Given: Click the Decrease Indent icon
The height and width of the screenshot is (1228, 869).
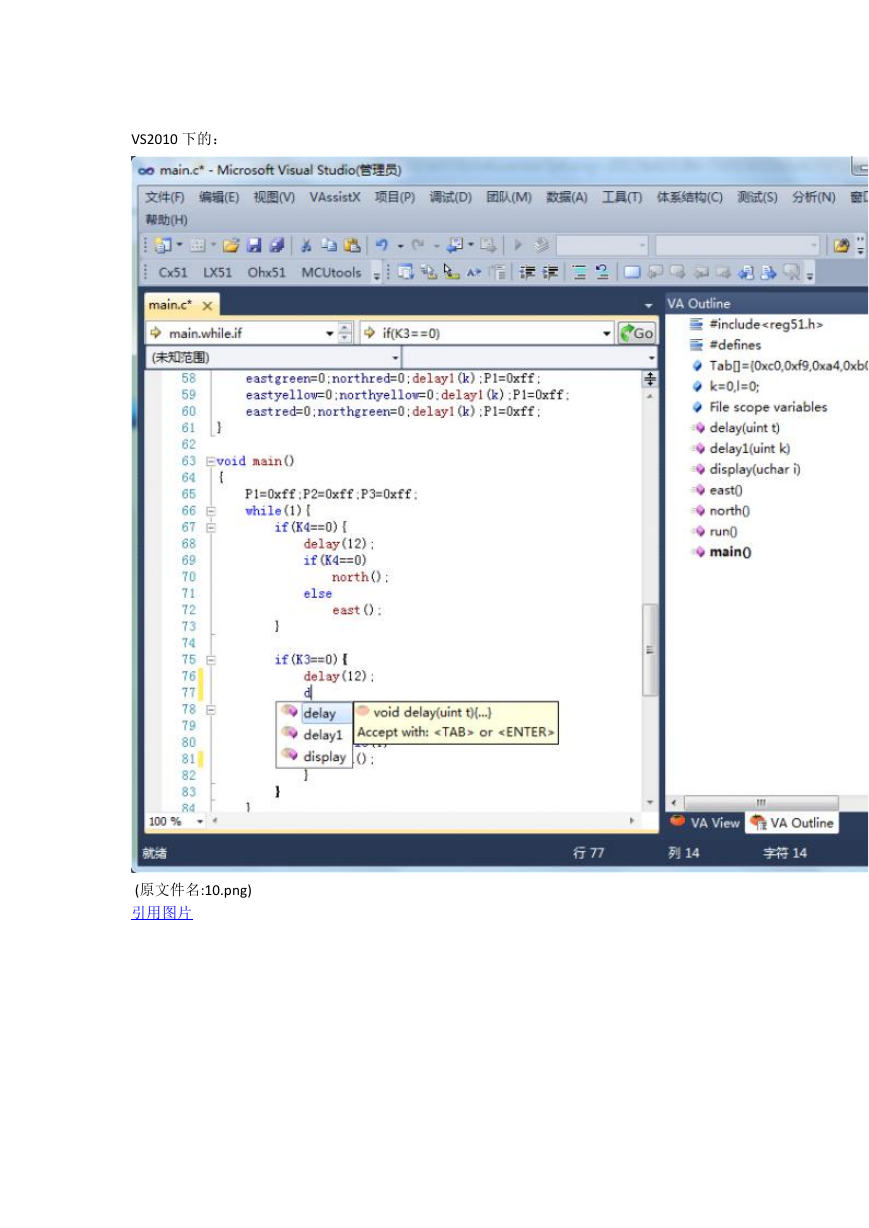Looking at the screenshot, I should tap(526, 272).
